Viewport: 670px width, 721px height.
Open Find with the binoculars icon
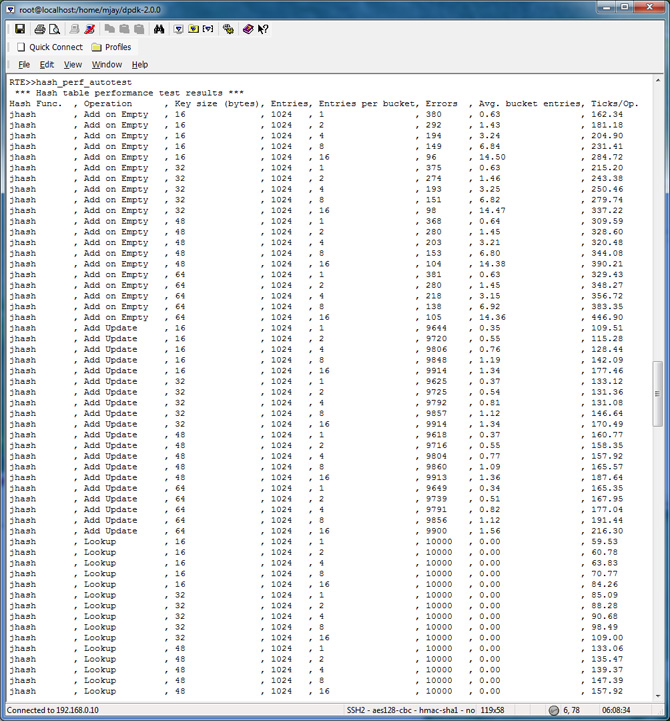coord(159,29)
